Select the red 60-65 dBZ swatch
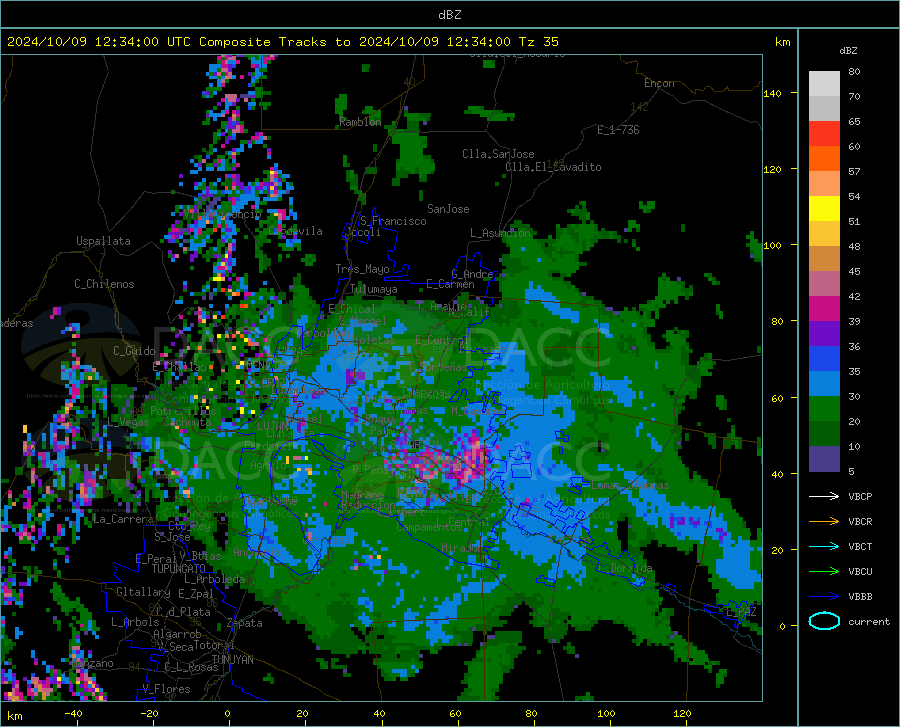The width and height of the screenshot is (900, 727). pos(824,134)
